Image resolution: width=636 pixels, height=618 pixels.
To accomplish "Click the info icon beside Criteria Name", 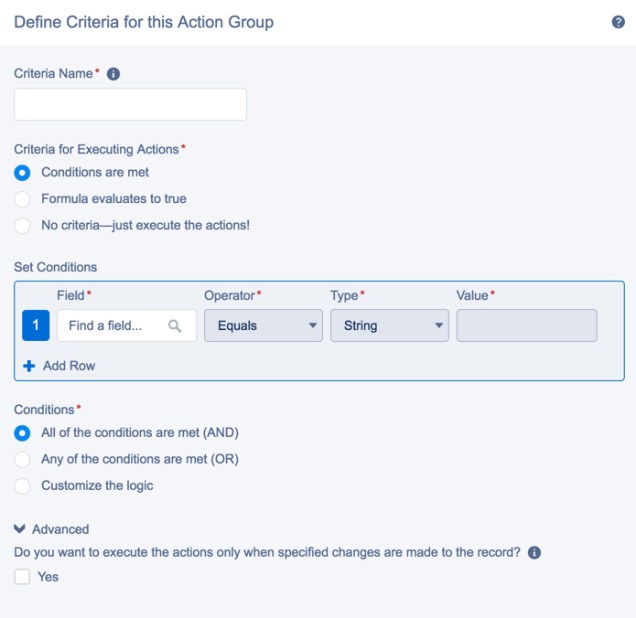I will [113, 74].
